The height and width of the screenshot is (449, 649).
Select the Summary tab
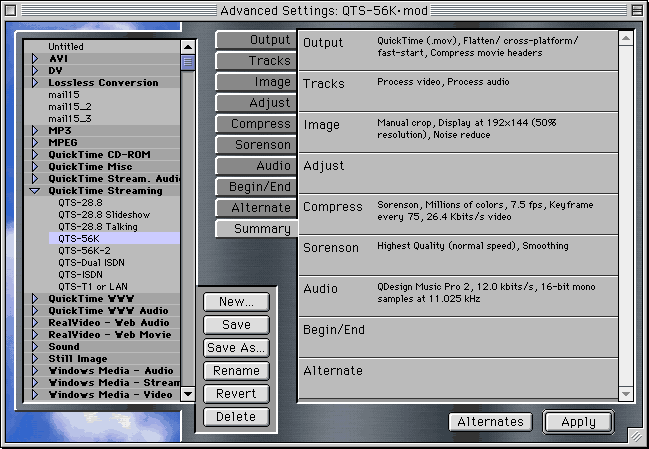pyautogui.click(x=257, y=229)
